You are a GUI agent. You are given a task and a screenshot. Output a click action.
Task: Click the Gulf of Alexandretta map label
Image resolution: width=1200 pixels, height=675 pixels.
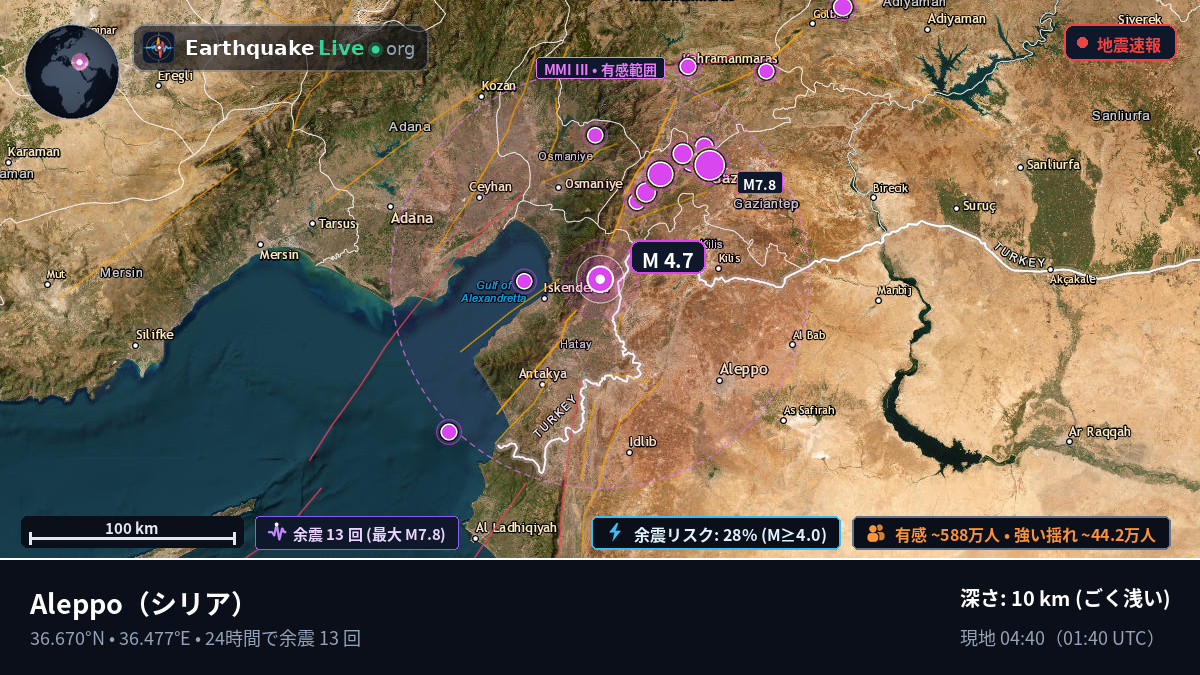tap(494, 291)
